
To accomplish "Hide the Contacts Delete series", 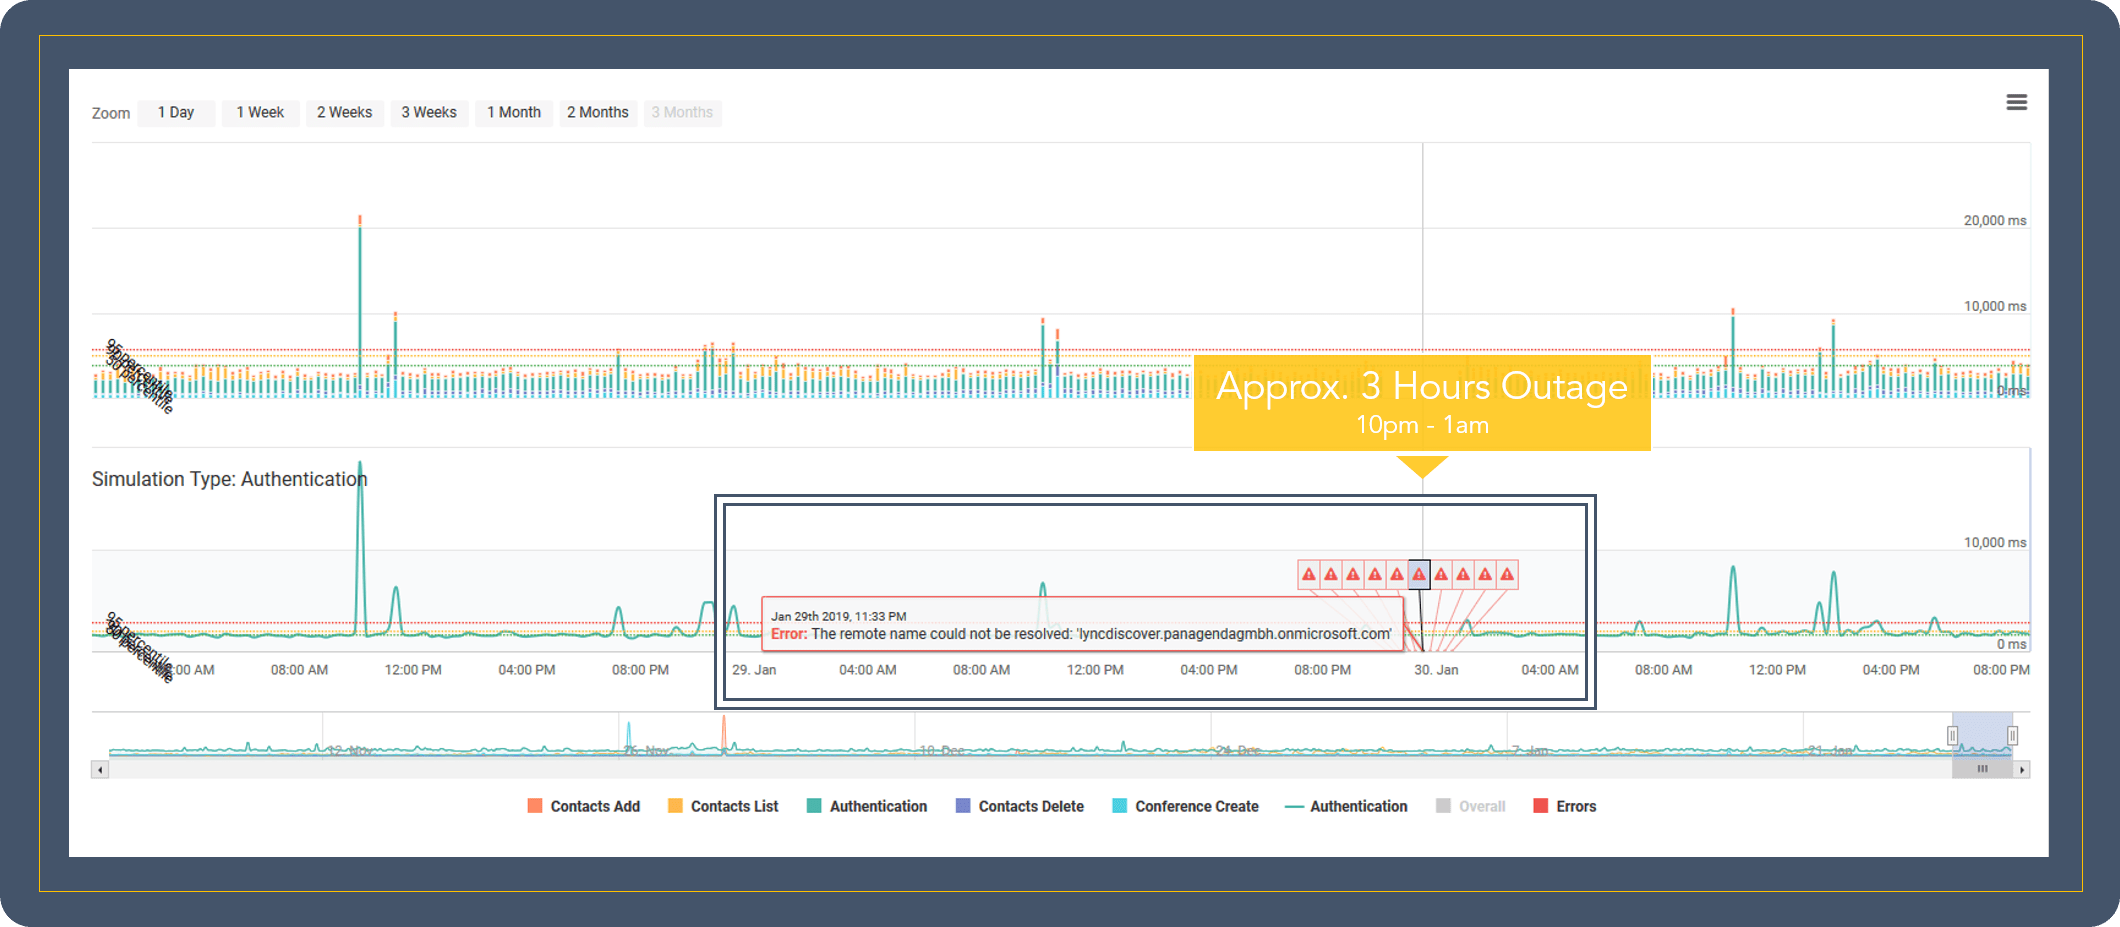I will point(1020,806).
